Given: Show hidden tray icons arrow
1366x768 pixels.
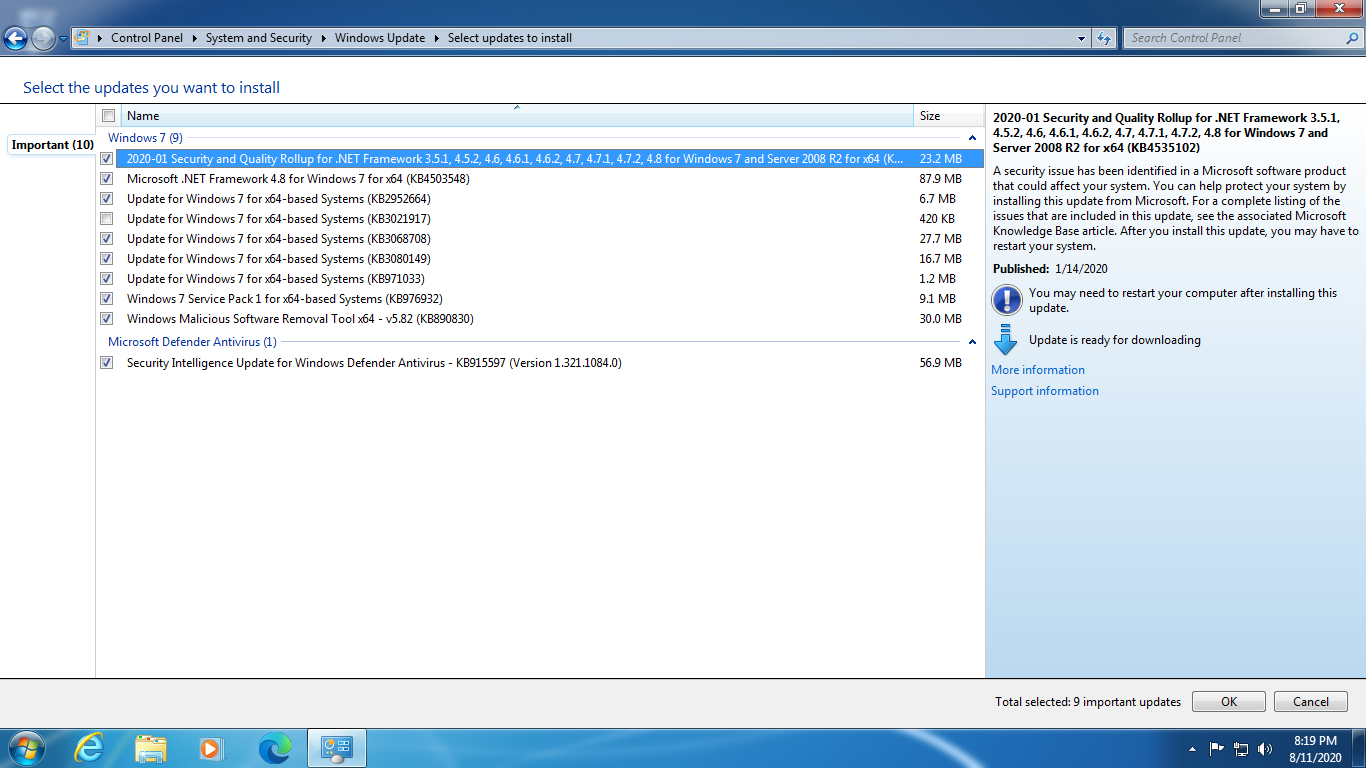Looking at the screenshot, I should [1192, 749].
